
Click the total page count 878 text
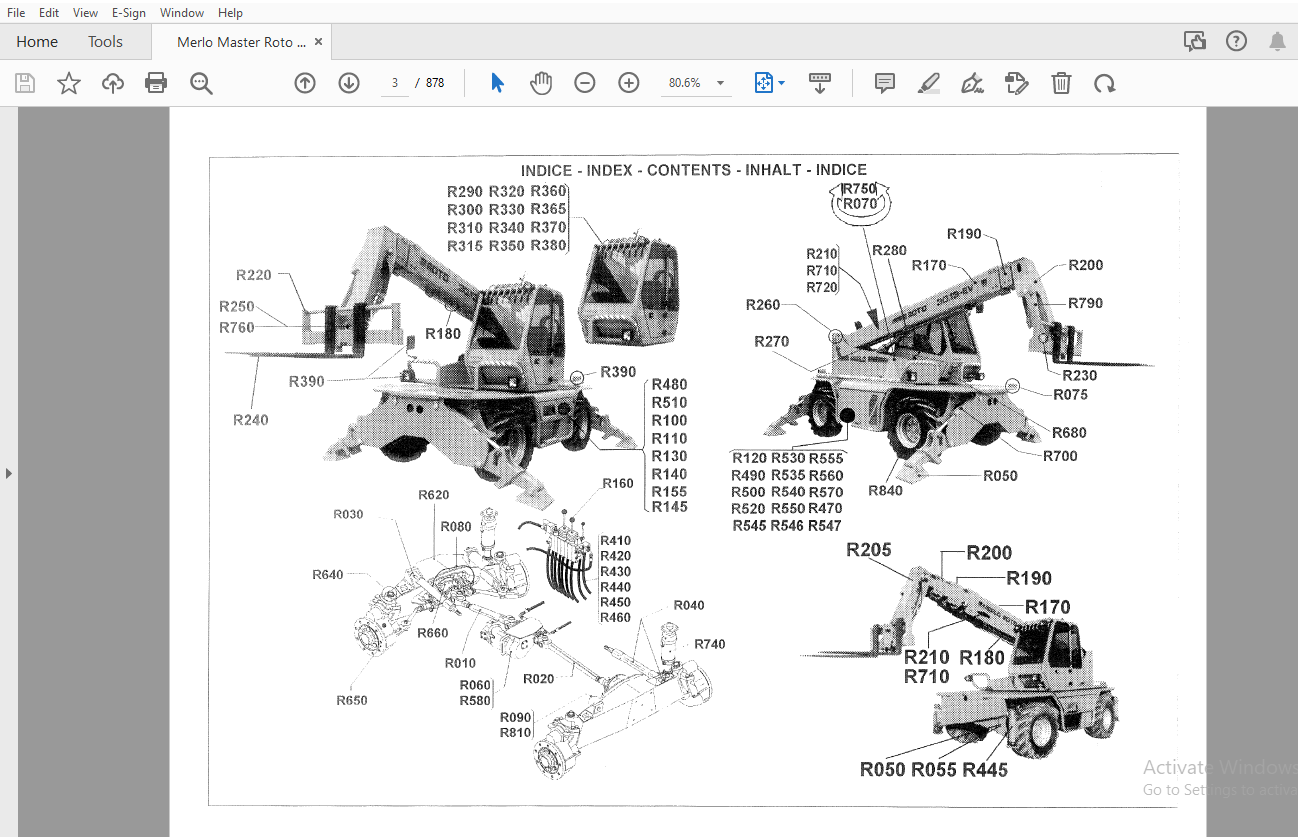coord(435,83)
